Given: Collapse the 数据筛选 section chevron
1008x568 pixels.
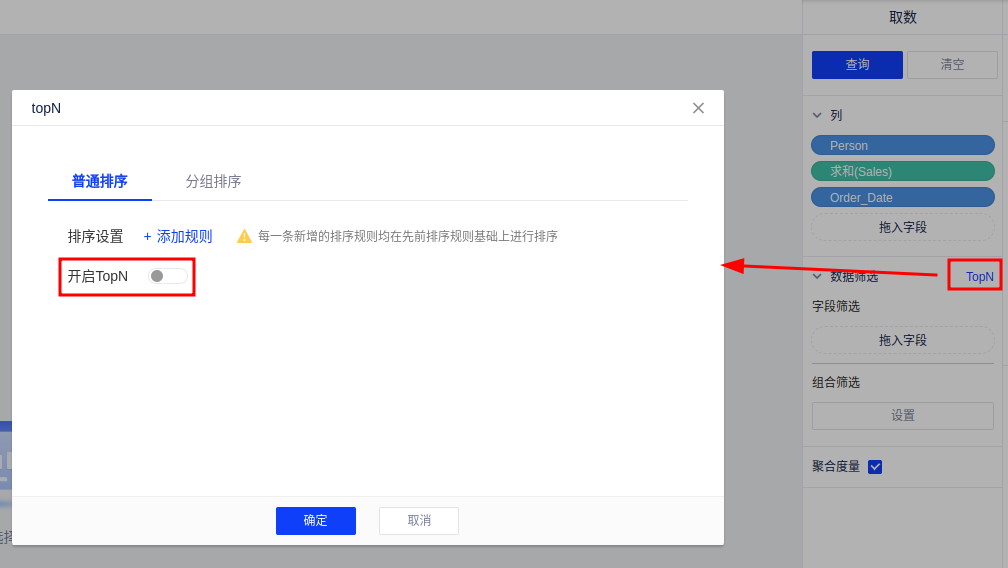Looking at the screenshot, I should [x=817, y=276].
